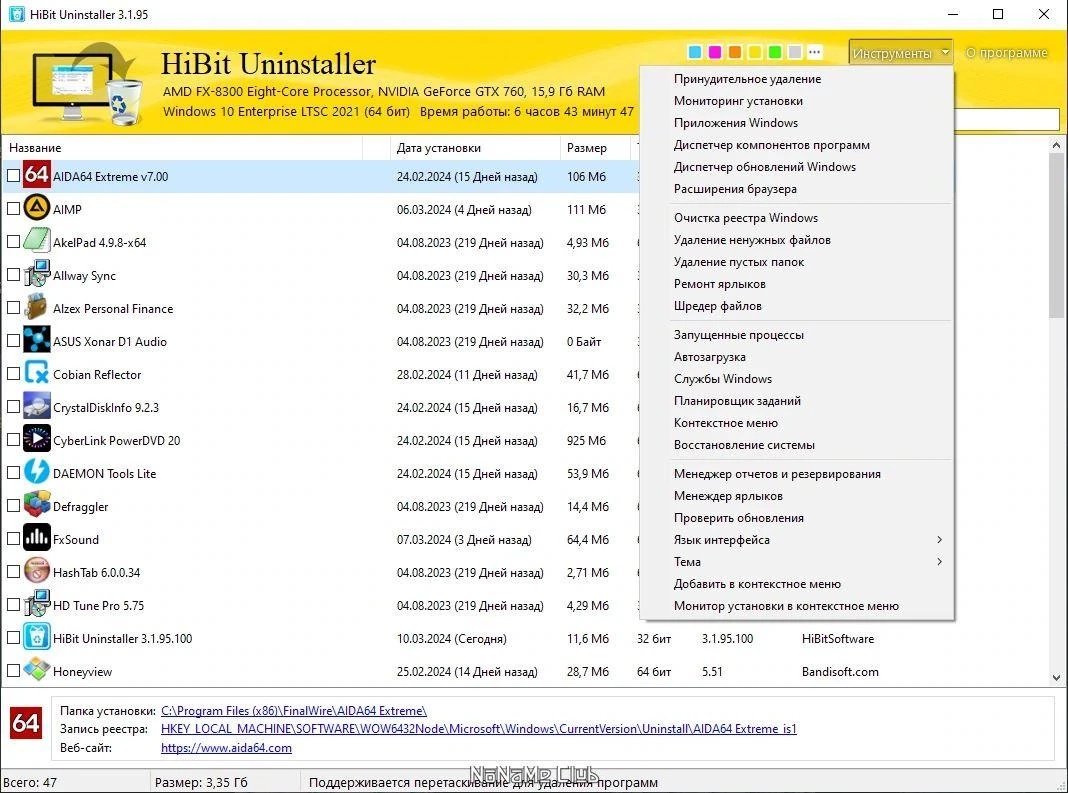Screen dimensions: 1068x793
Task: Sort list by Размер column header
Action: (x=595, y=147)
